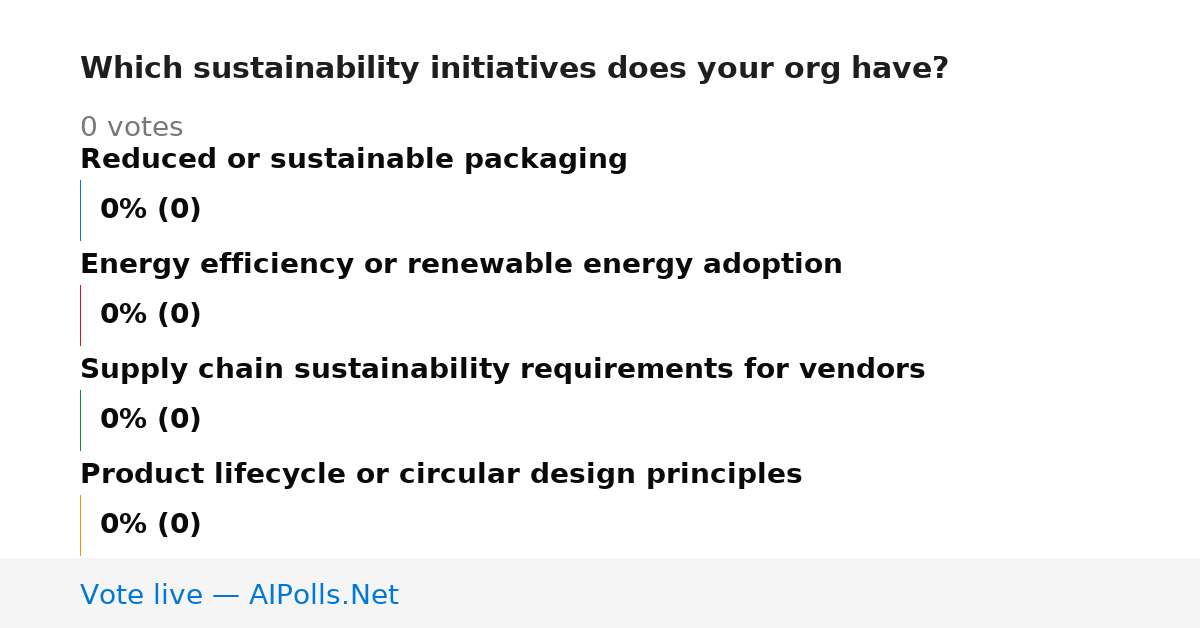Select the Energy efficiency or renewable energy adoption option
This screenshot has height=628, width=1200.
(x=461, y=265)
